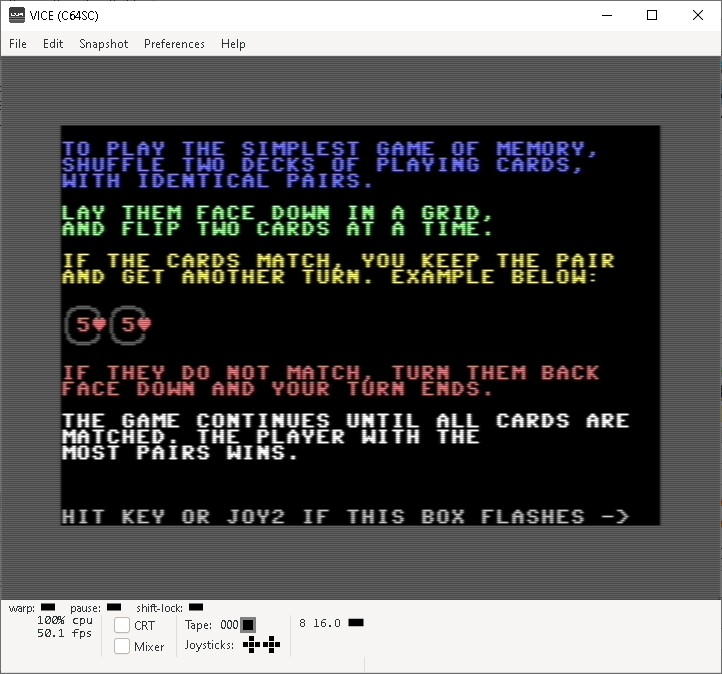Open the Preferences menu

174,44
